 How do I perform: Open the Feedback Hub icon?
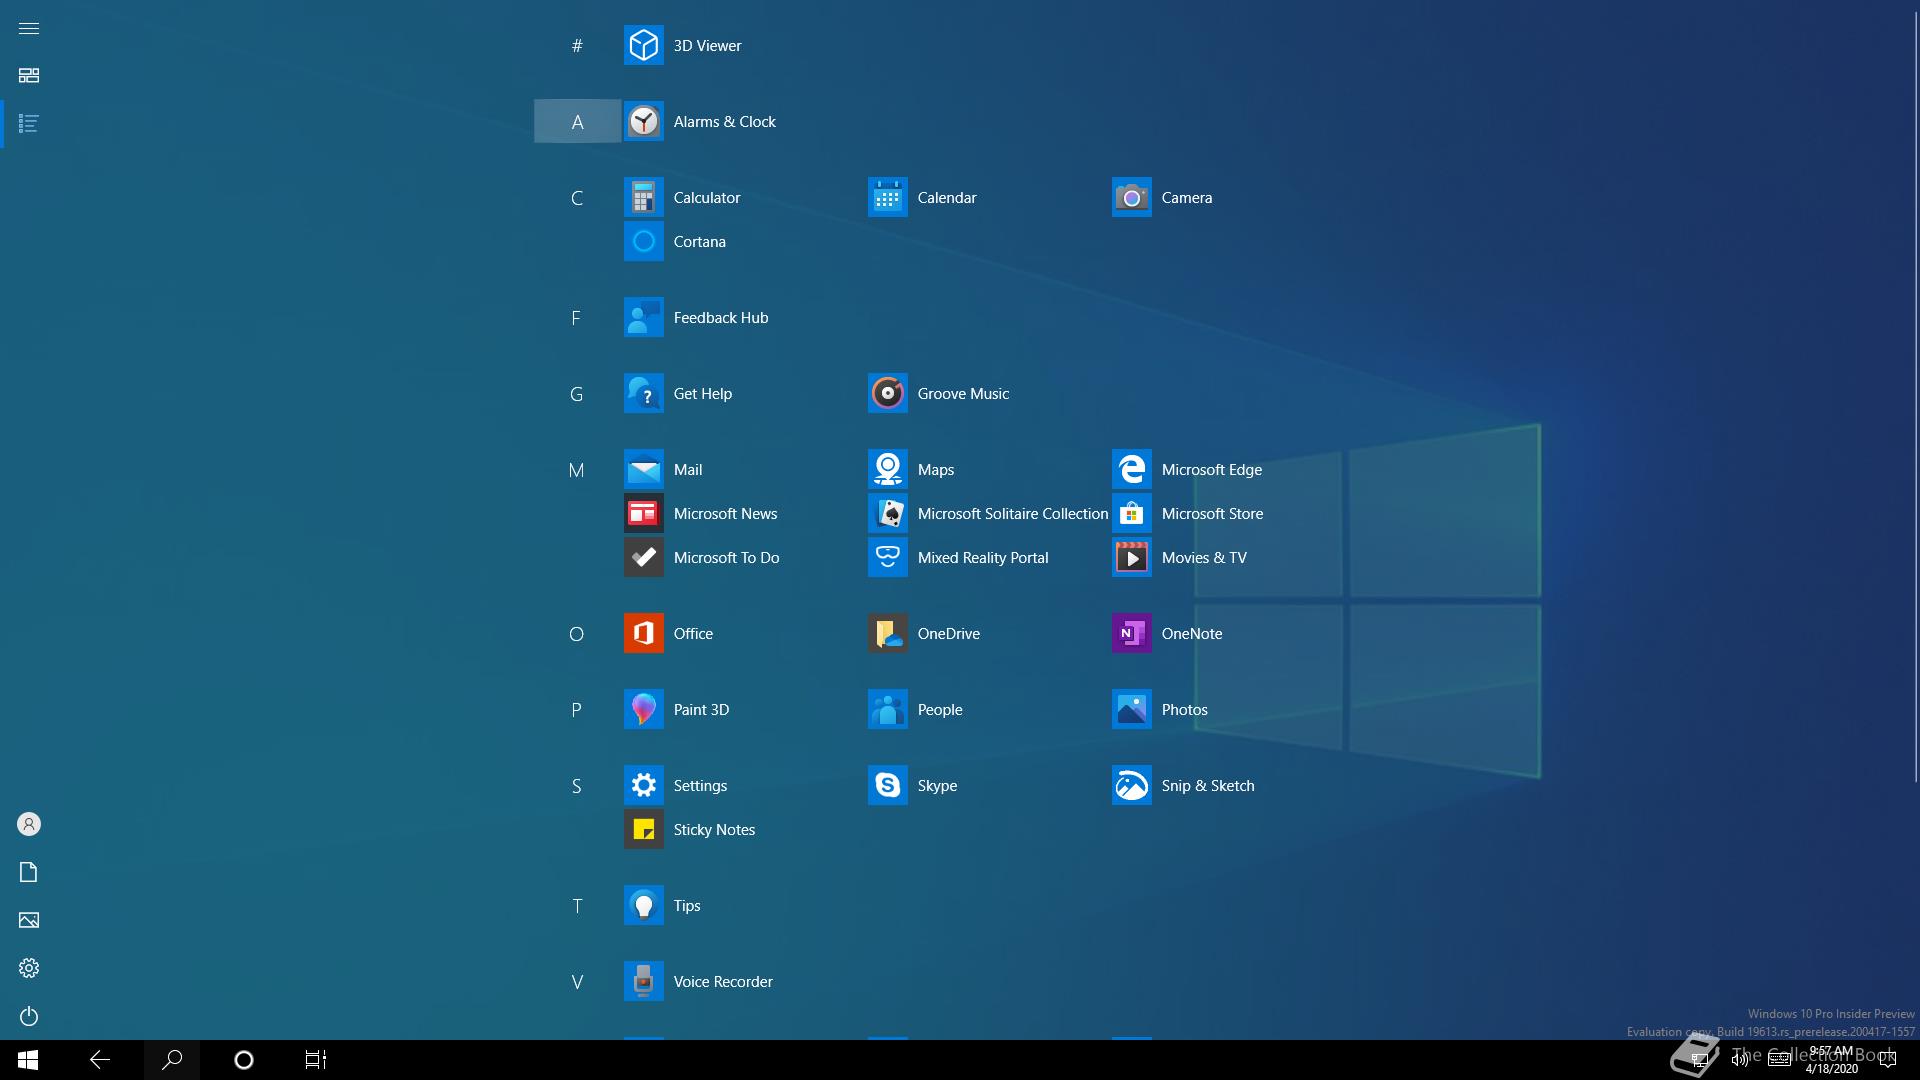[643, 317]
